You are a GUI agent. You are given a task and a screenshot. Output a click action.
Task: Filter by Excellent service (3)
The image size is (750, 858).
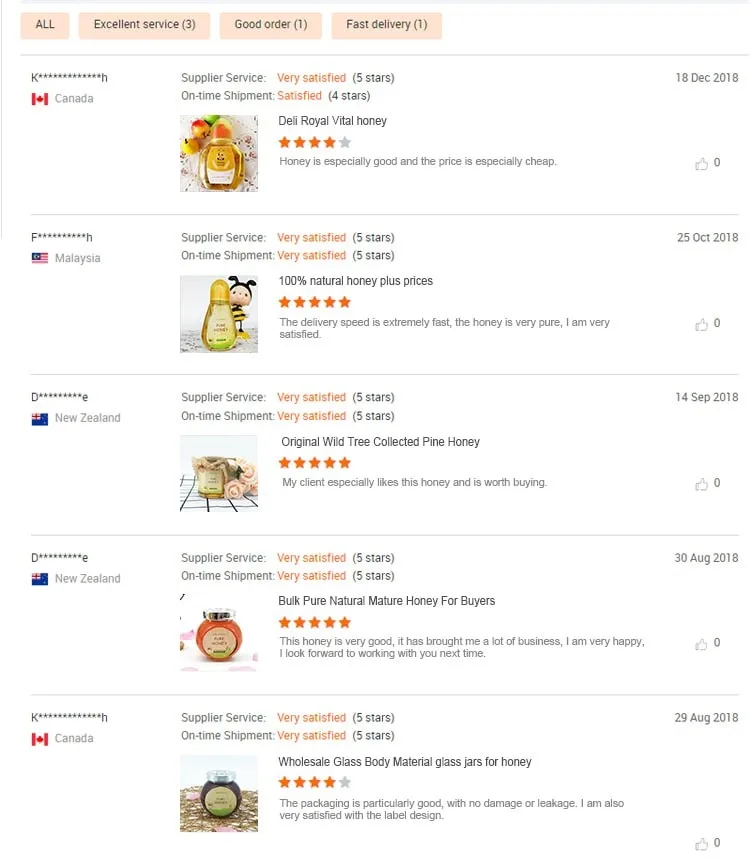[x=144, y=25]
